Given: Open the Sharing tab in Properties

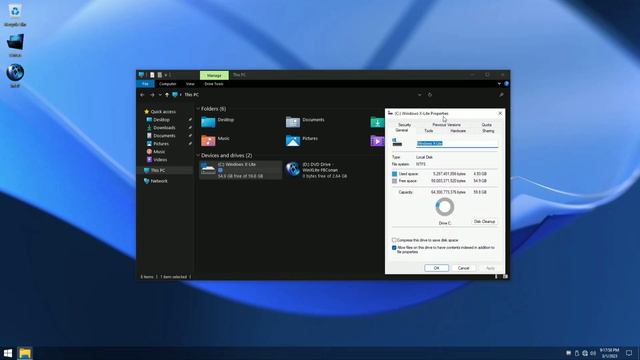Looking at the screenshot, I should click(488, 131).
